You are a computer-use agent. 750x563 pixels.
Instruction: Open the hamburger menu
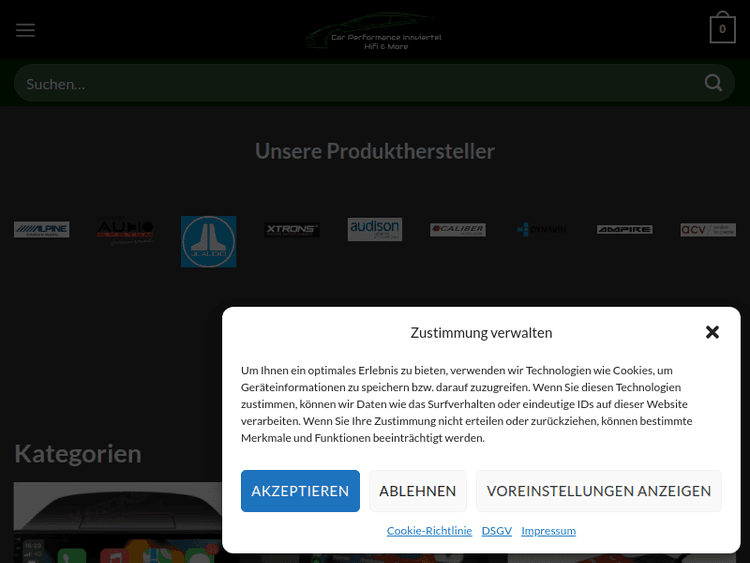(x=25, y=30)
